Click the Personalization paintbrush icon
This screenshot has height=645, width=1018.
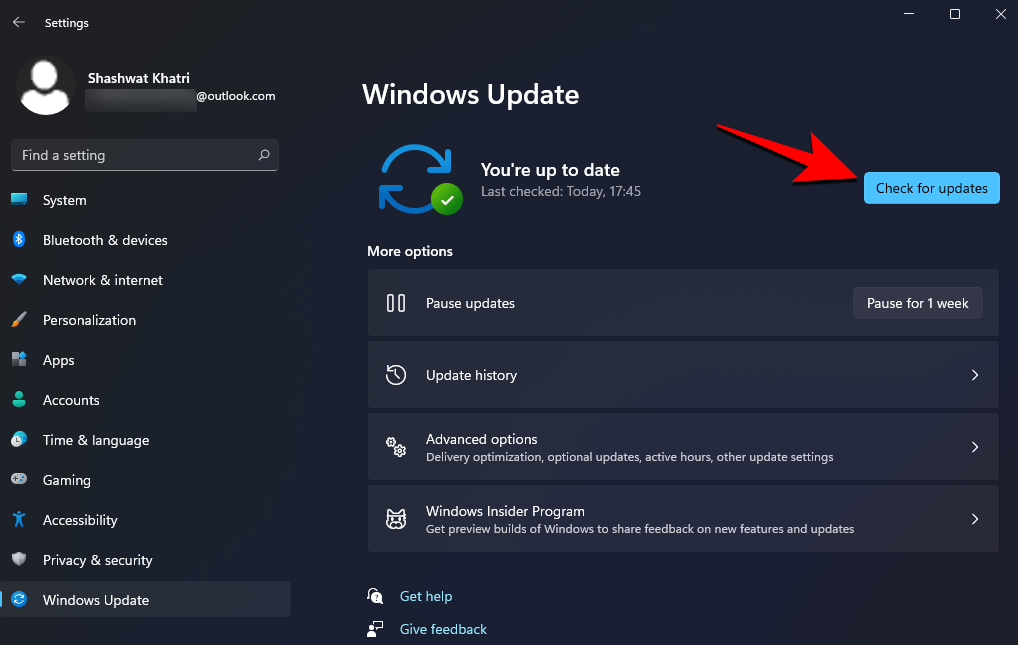pos(19,320)
